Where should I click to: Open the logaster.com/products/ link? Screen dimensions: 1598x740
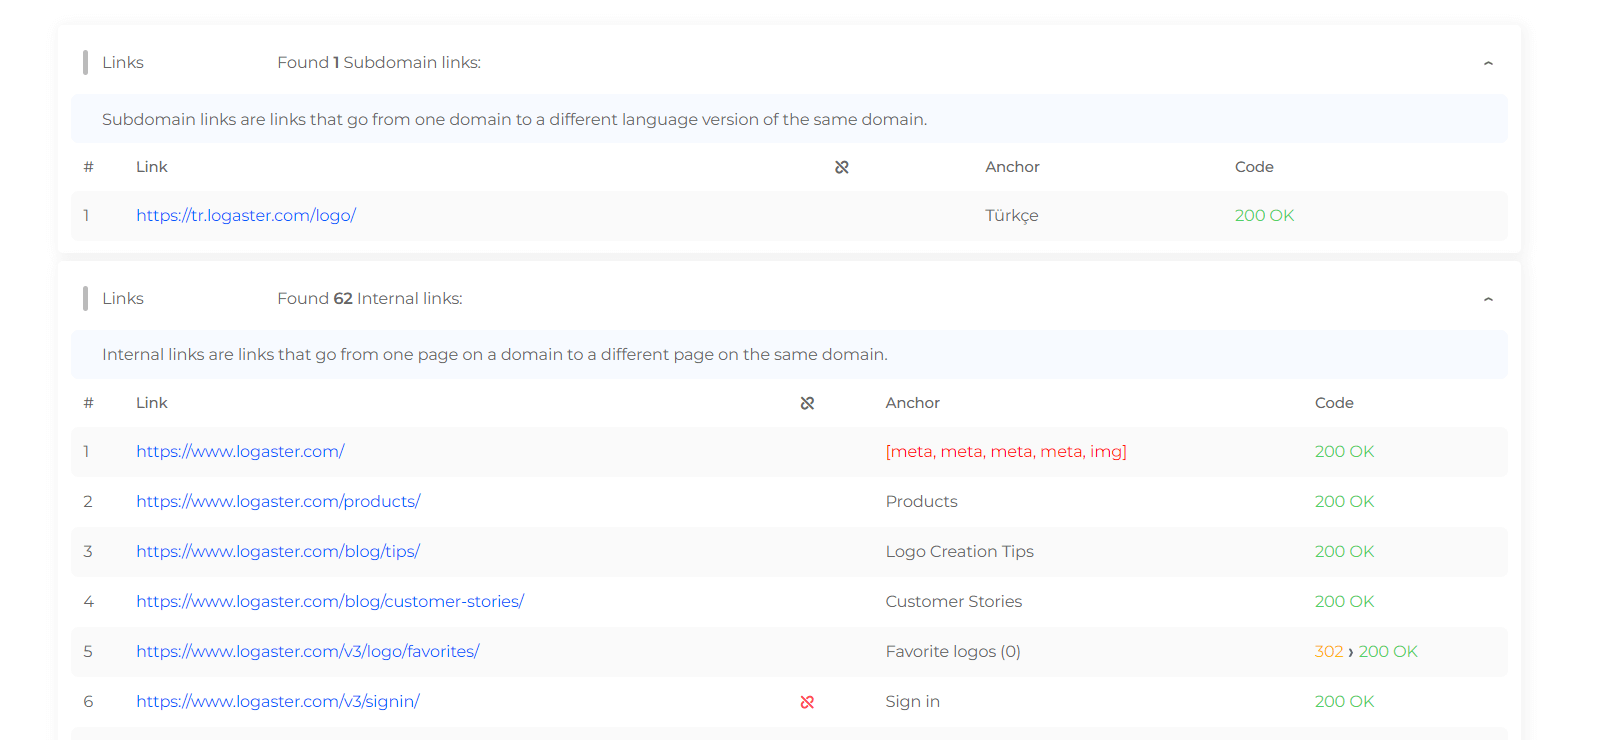(x=278, y=501)
